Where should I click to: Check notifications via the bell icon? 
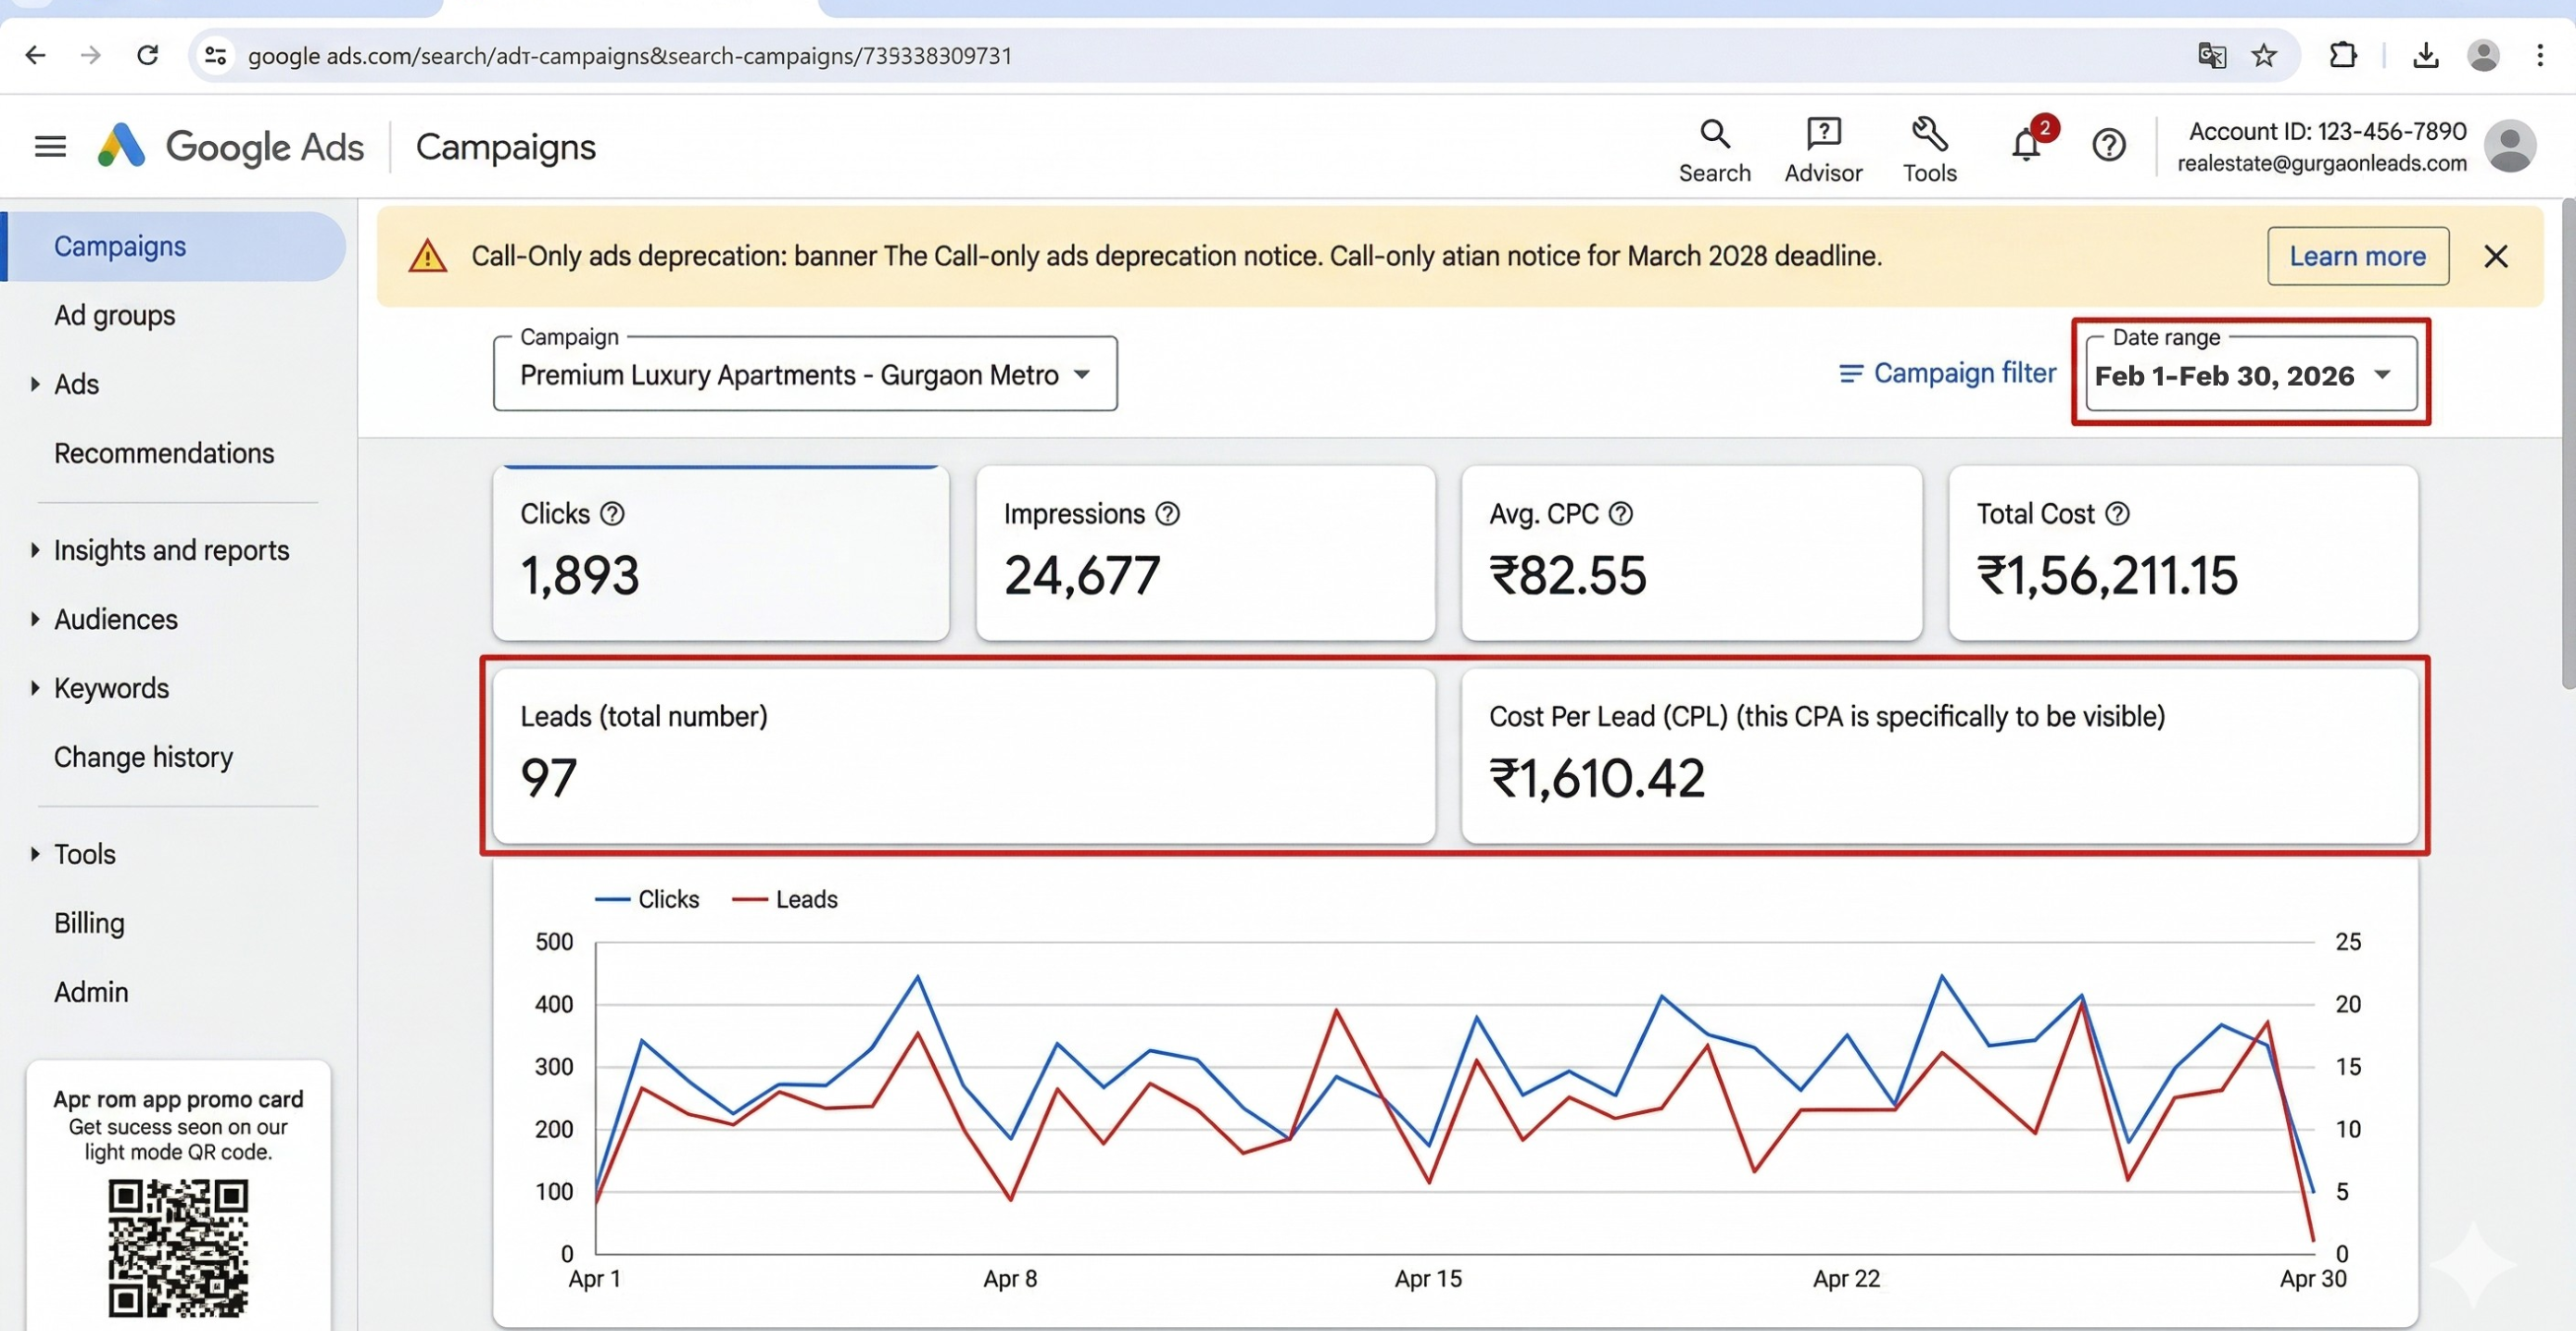click(2025, 143)
